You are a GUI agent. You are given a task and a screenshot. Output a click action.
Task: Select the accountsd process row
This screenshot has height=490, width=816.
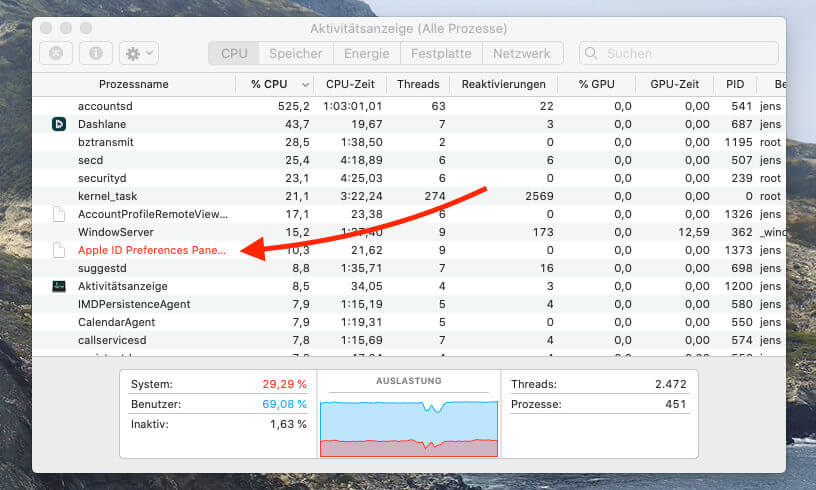pyautogui.click(x=409, y=106)
